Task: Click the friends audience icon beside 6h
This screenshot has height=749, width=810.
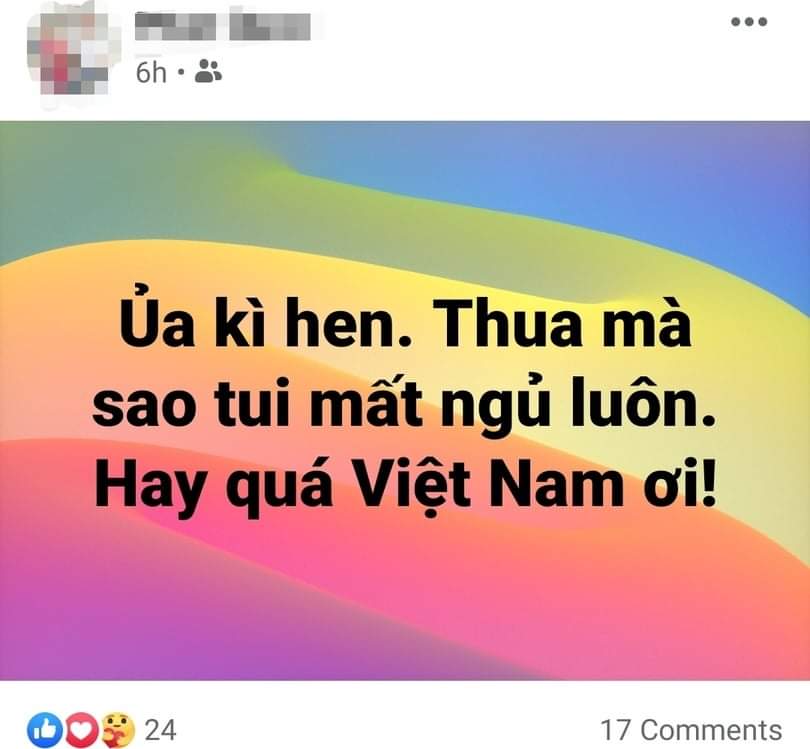Action: pos(208,71)
